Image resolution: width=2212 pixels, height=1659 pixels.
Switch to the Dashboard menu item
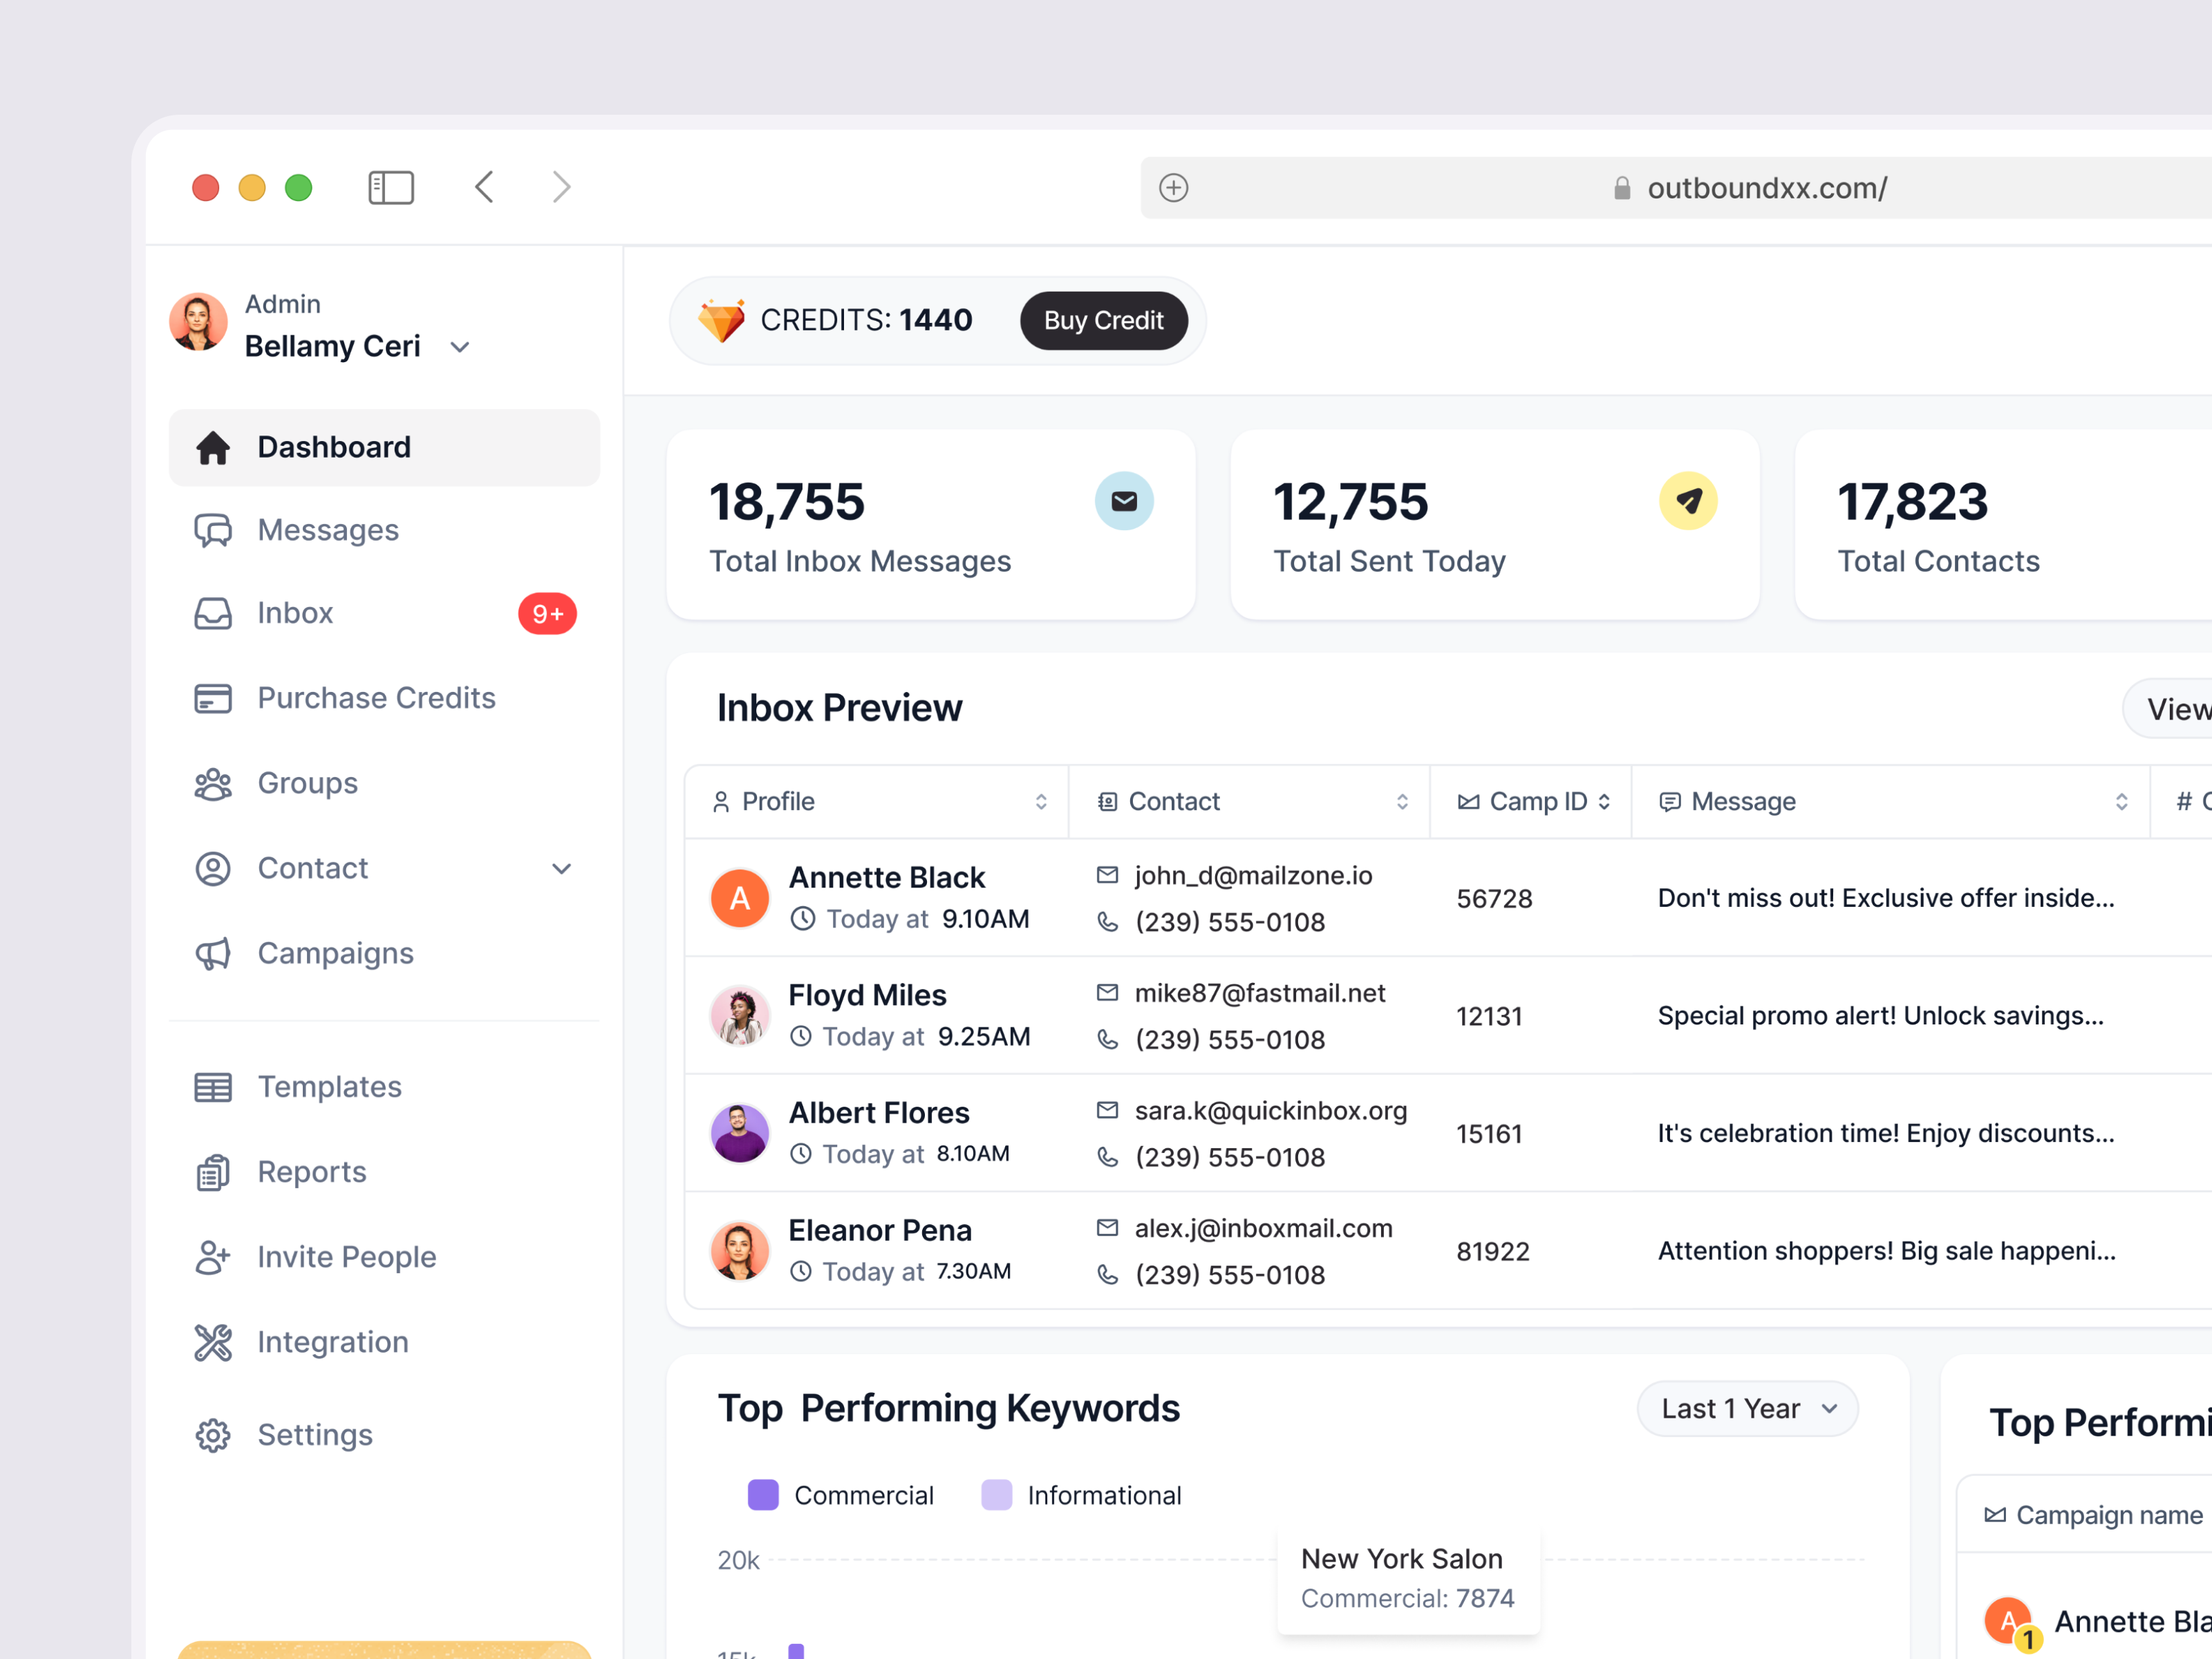click(333, 447)
